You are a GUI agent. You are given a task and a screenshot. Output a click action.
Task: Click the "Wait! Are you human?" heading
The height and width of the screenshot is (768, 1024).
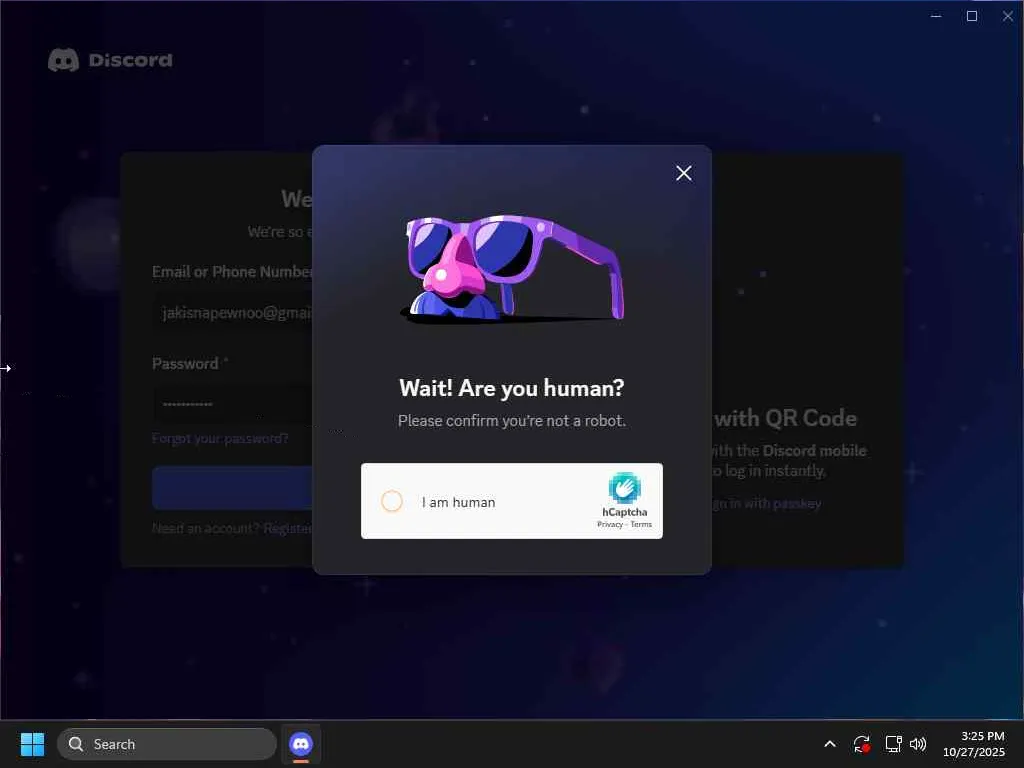[512, 388]
